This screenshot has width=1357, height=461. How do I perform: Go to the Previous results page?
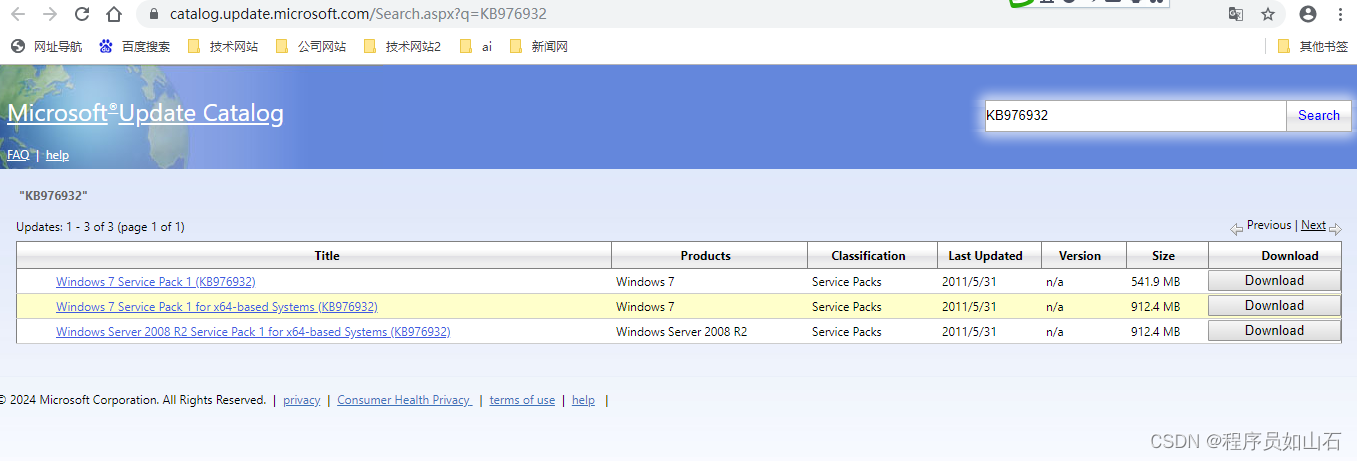pyautogui.click(x=1269, y=225)
